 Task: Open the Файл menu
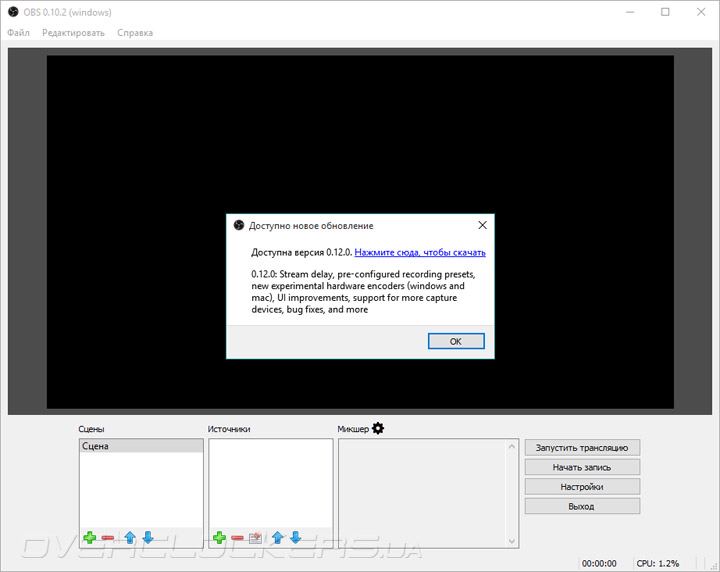pyautogui.click(x=18, y=33)
